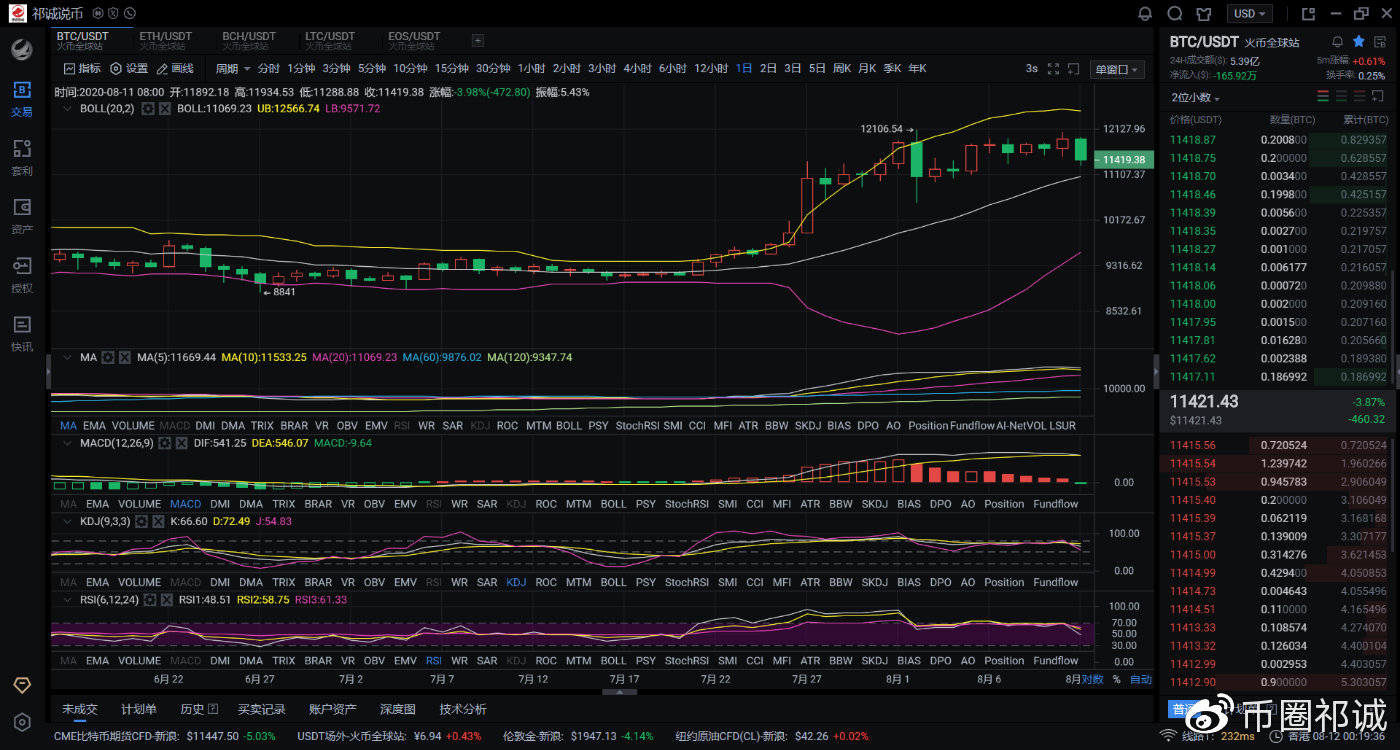Select the 4小时 timeframe
1400x750 pixels.
(x=637, y=69)
